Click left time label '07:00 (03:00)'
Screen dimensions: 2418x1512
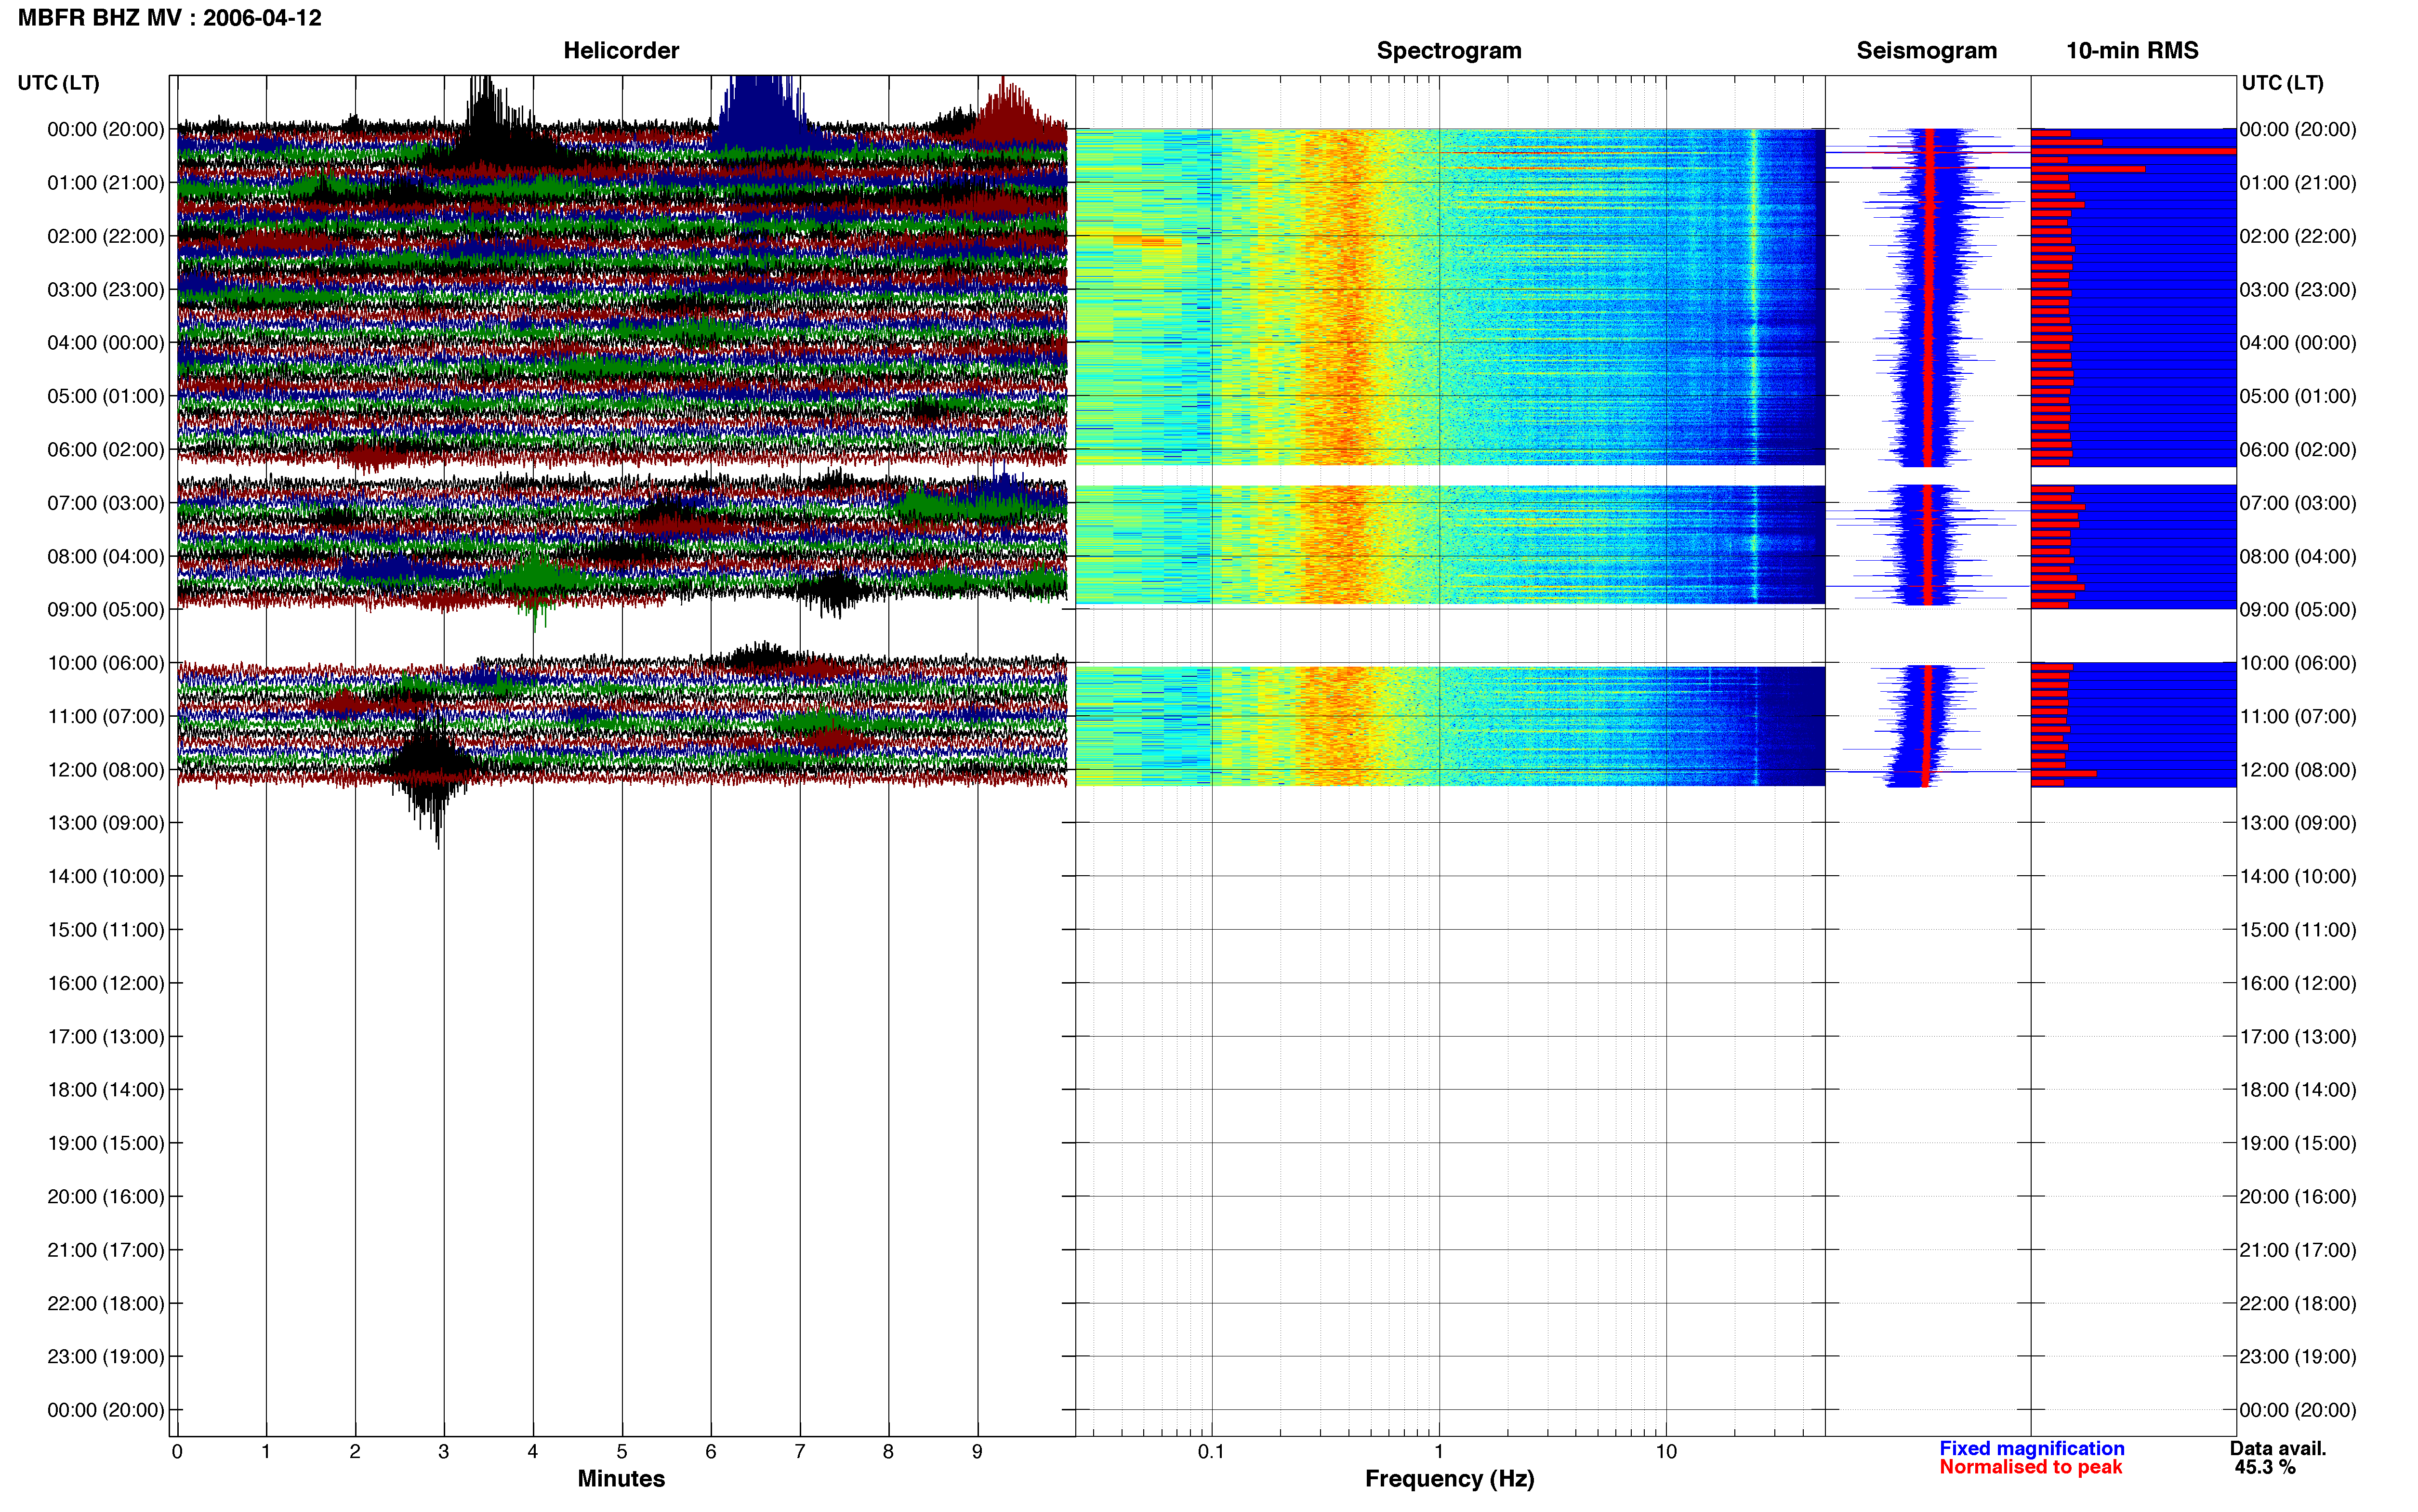click(x=105, y=503)
